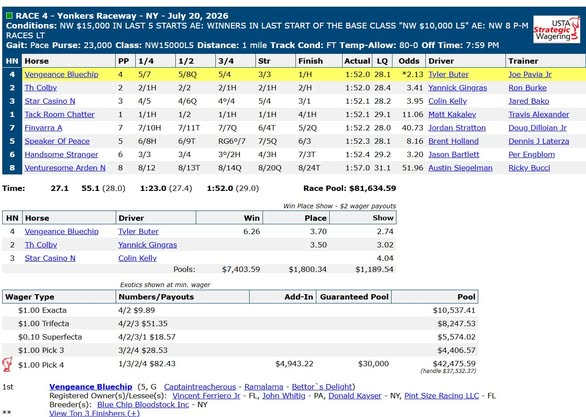
Task: Open driver Matt Kakaley profile
Action: point(452,115)
